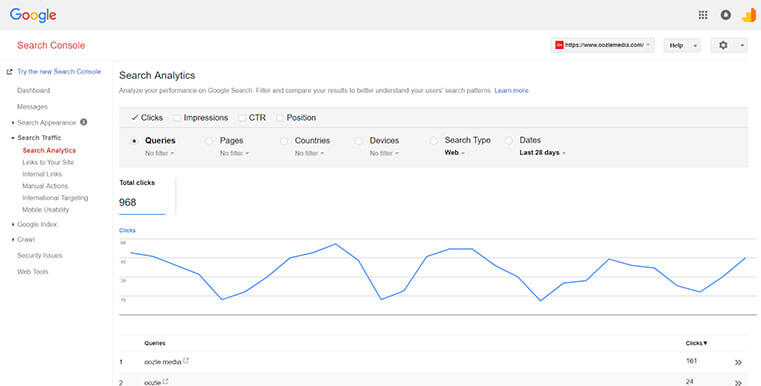Select the Search Type radio button

pyautogui.click(x=433, y=140)
